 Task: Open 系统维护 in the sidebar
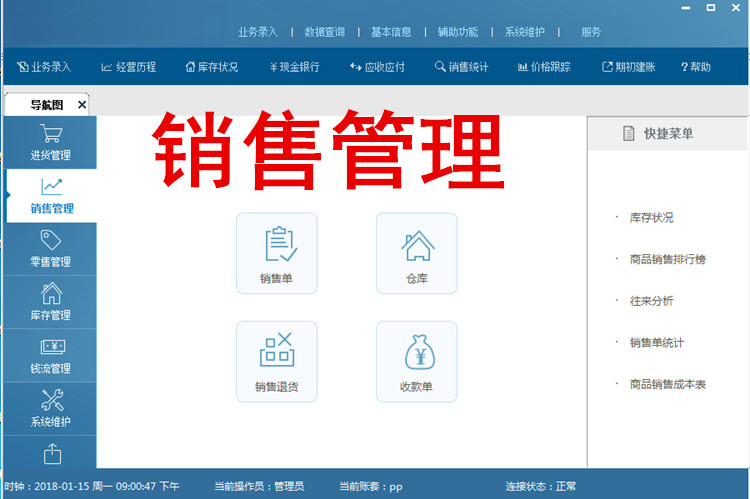coord(51,408)
